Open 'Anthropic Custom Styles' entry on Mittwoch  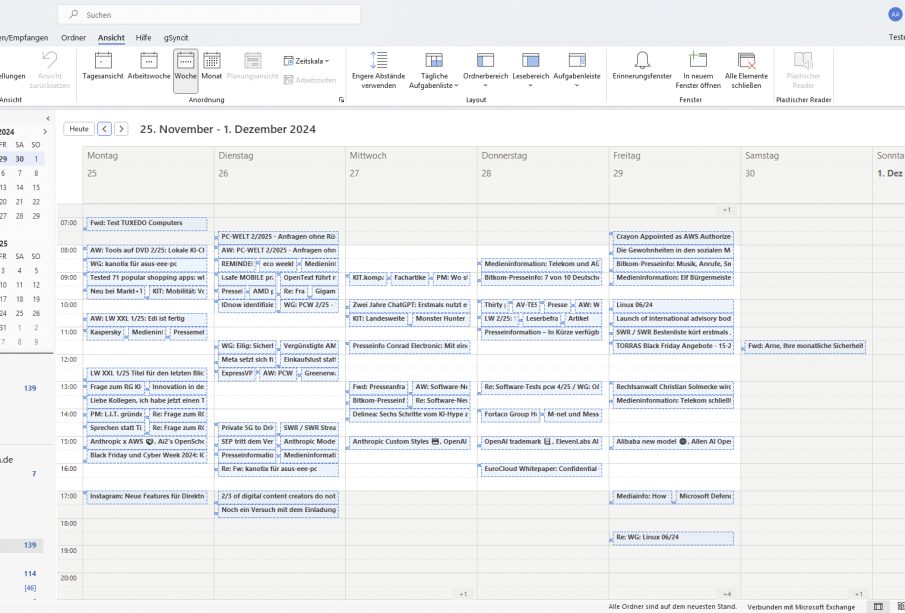[410, 442]
